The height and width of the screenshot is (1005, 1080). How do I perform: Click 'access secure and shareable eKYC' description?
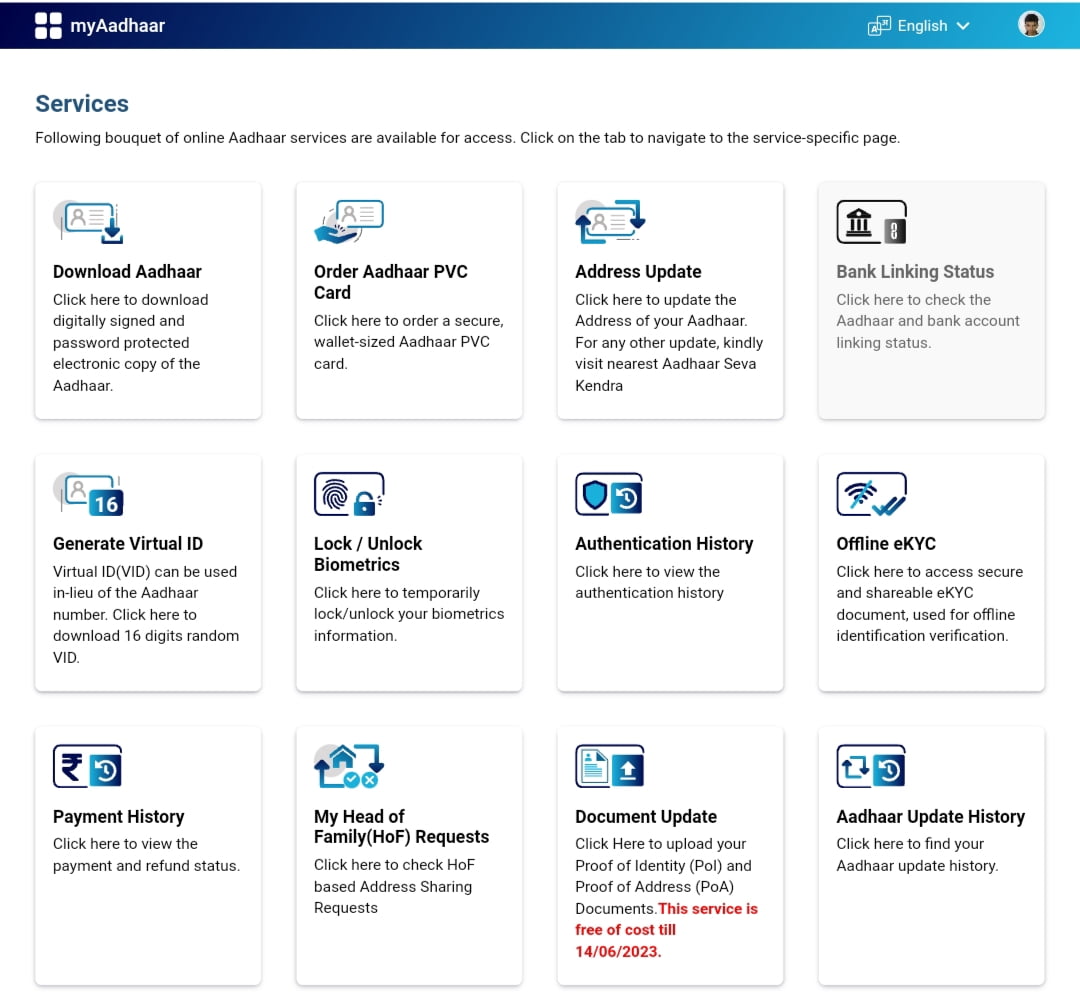click(x=930, y=603)
